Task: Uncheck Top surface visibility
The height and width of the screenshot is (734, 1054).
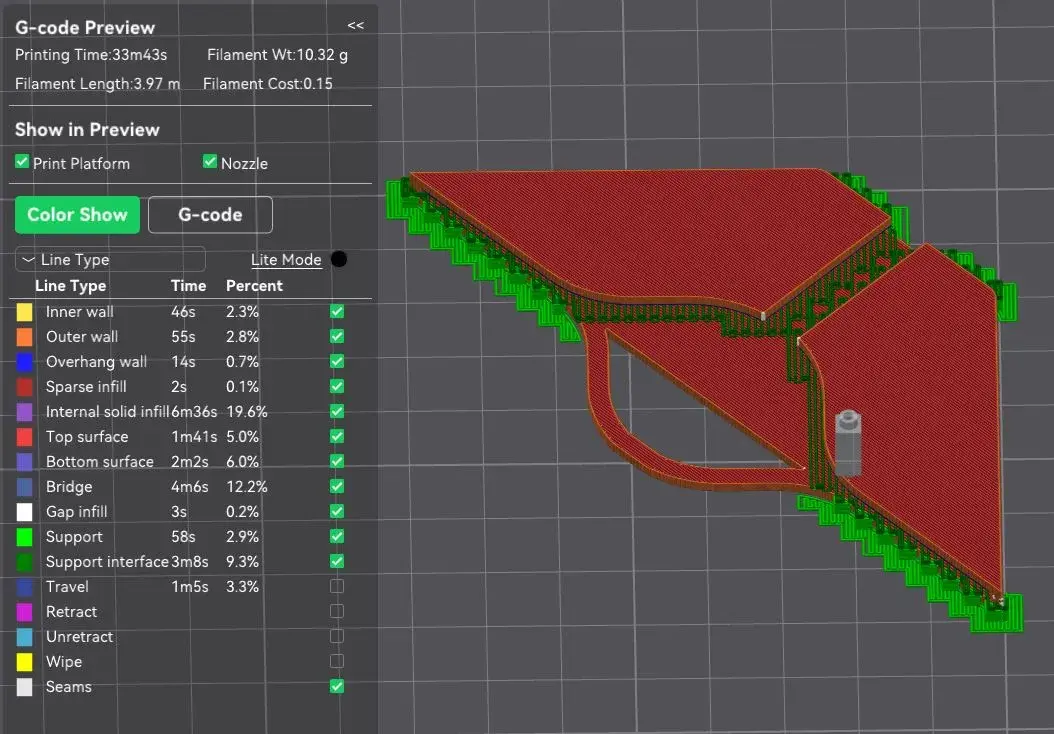Action: 337,436
